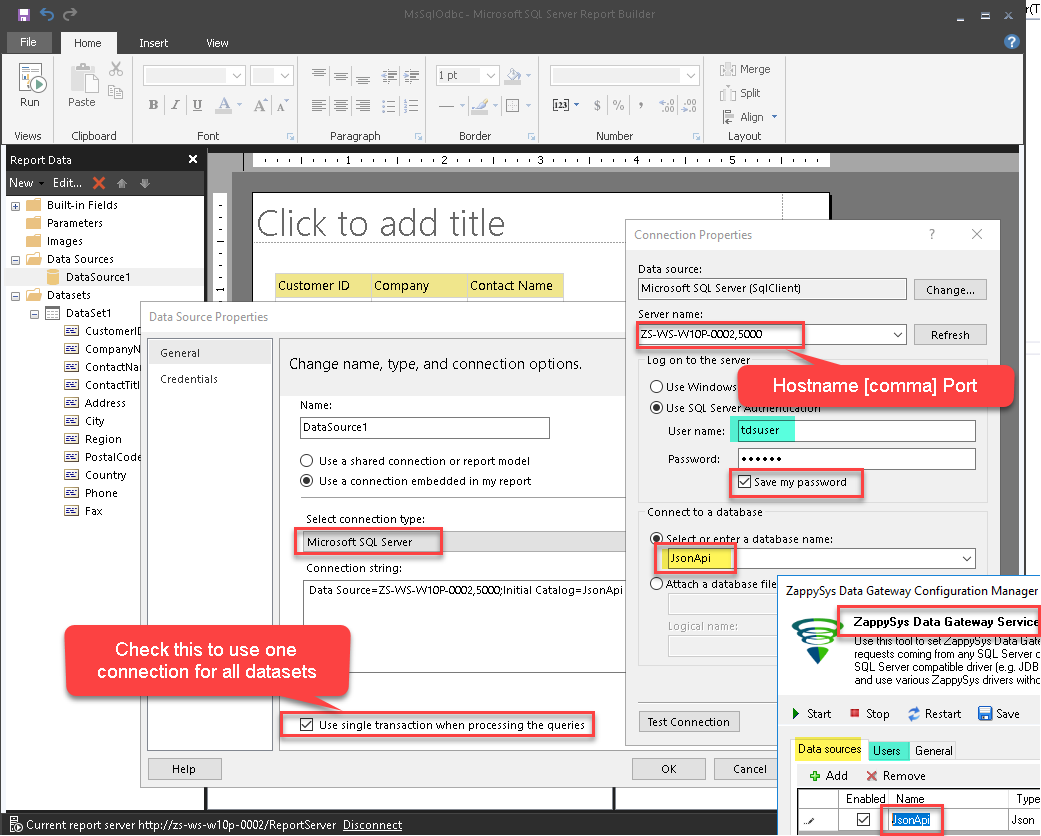Click the move down arrow in Report Data

pyautogui.click(x=145, y=183)
